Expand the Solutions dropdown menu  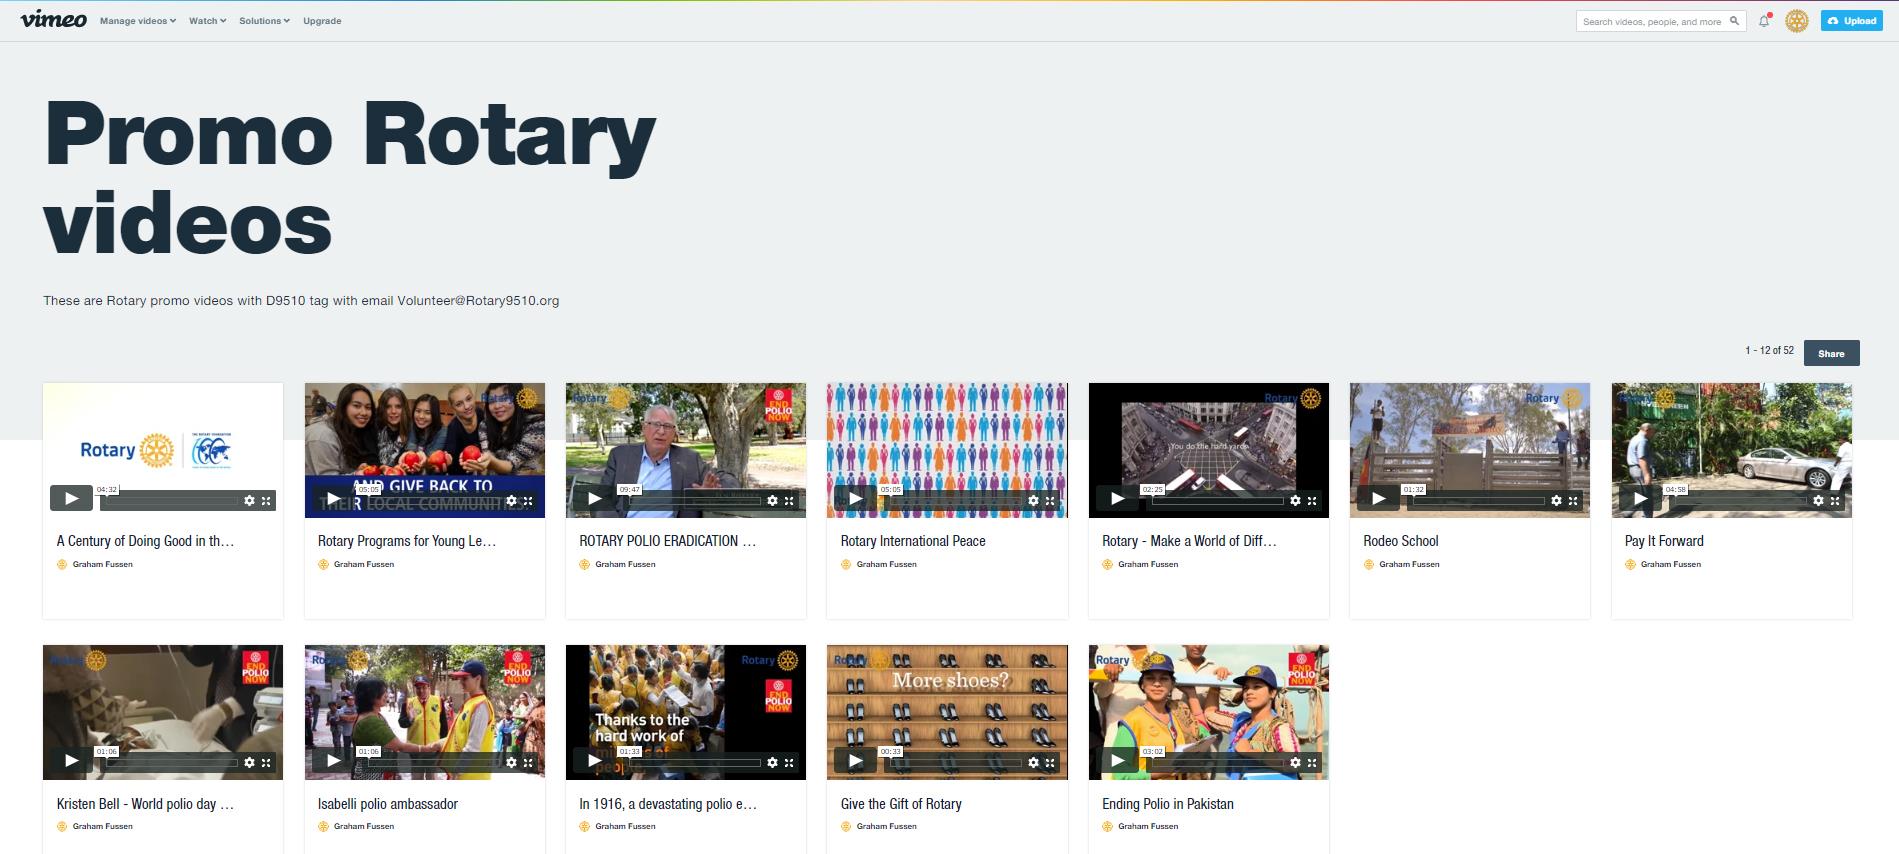[264, 21]
